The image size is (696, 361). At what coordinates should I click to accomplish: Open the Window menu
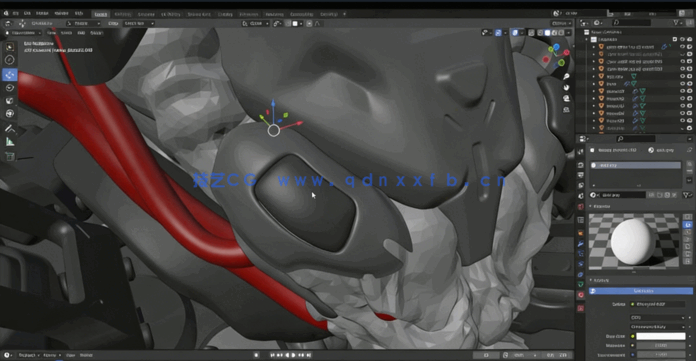pos(61,14)
